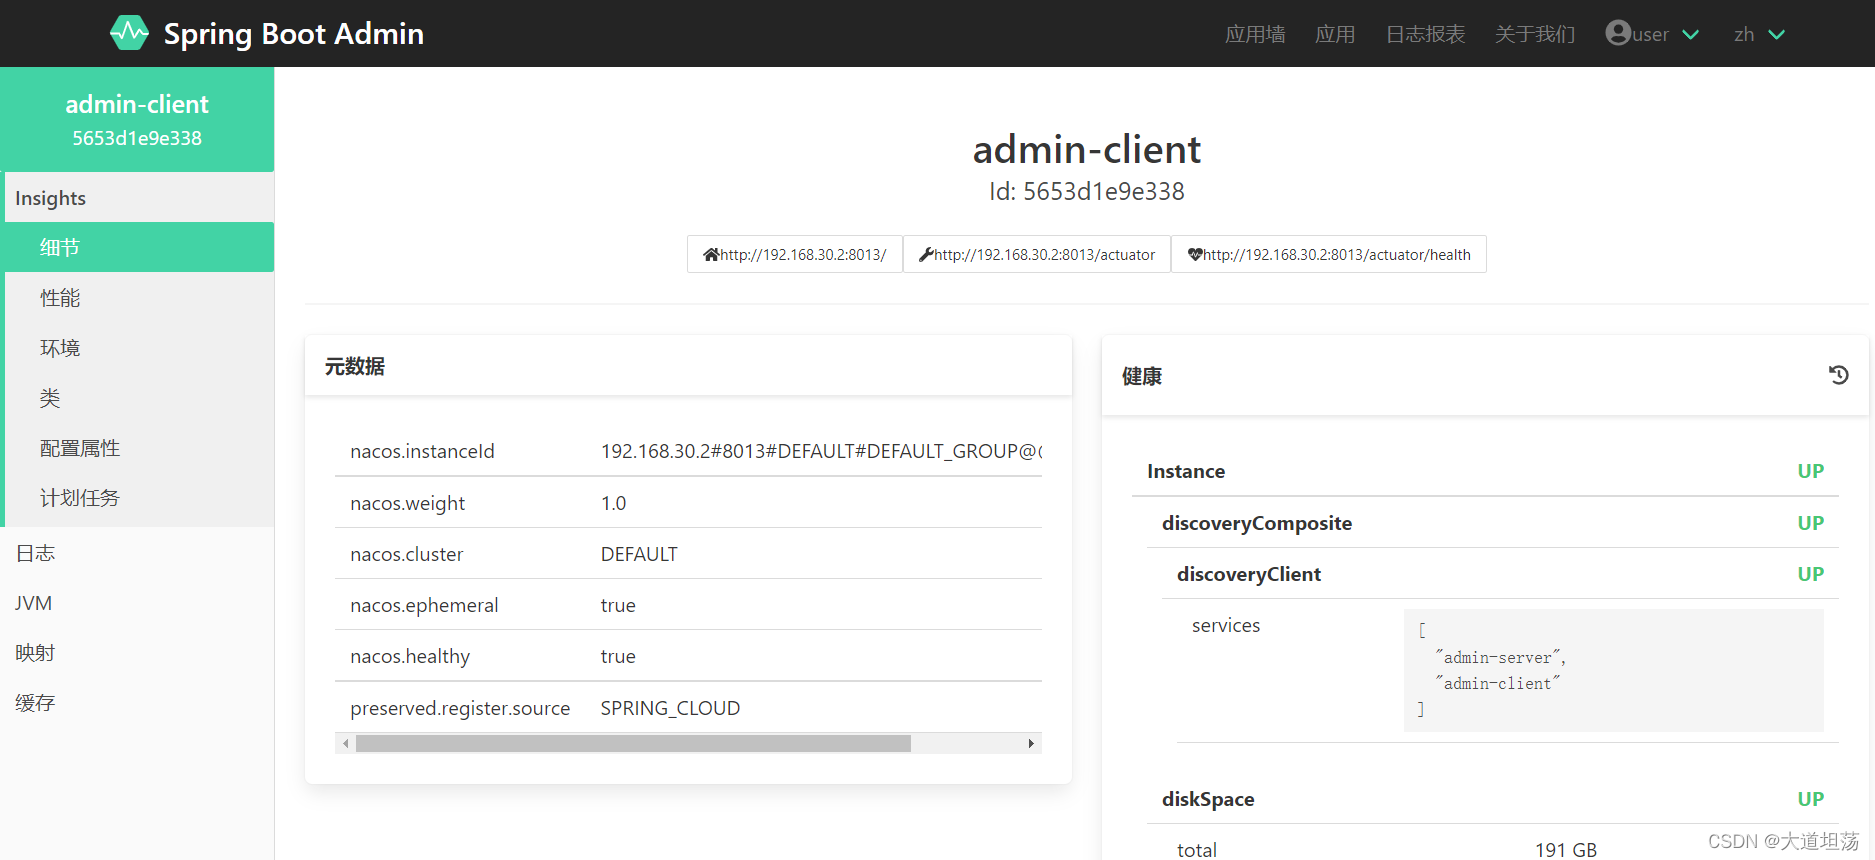Expand the user dropdown chevron

click(x=1691, y=35)
